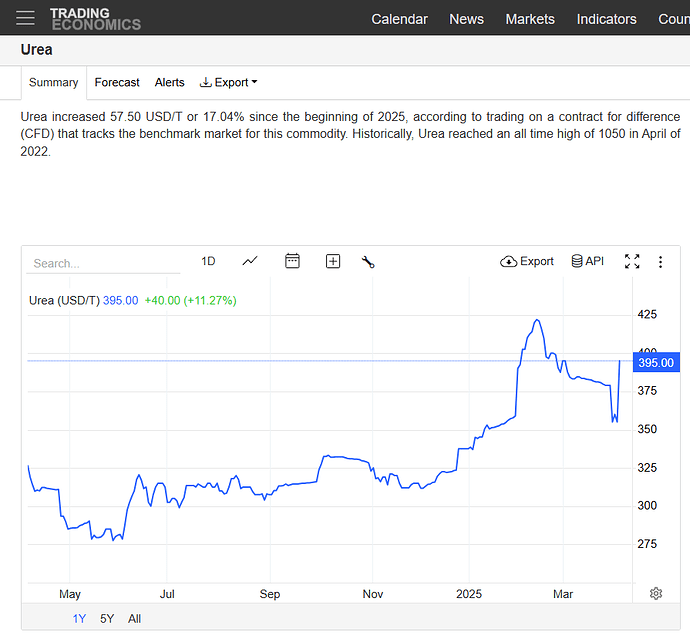Select the All time range
The width and height of the screenshot is (690, 642).
pyautogui.click(x=134, y=619)
